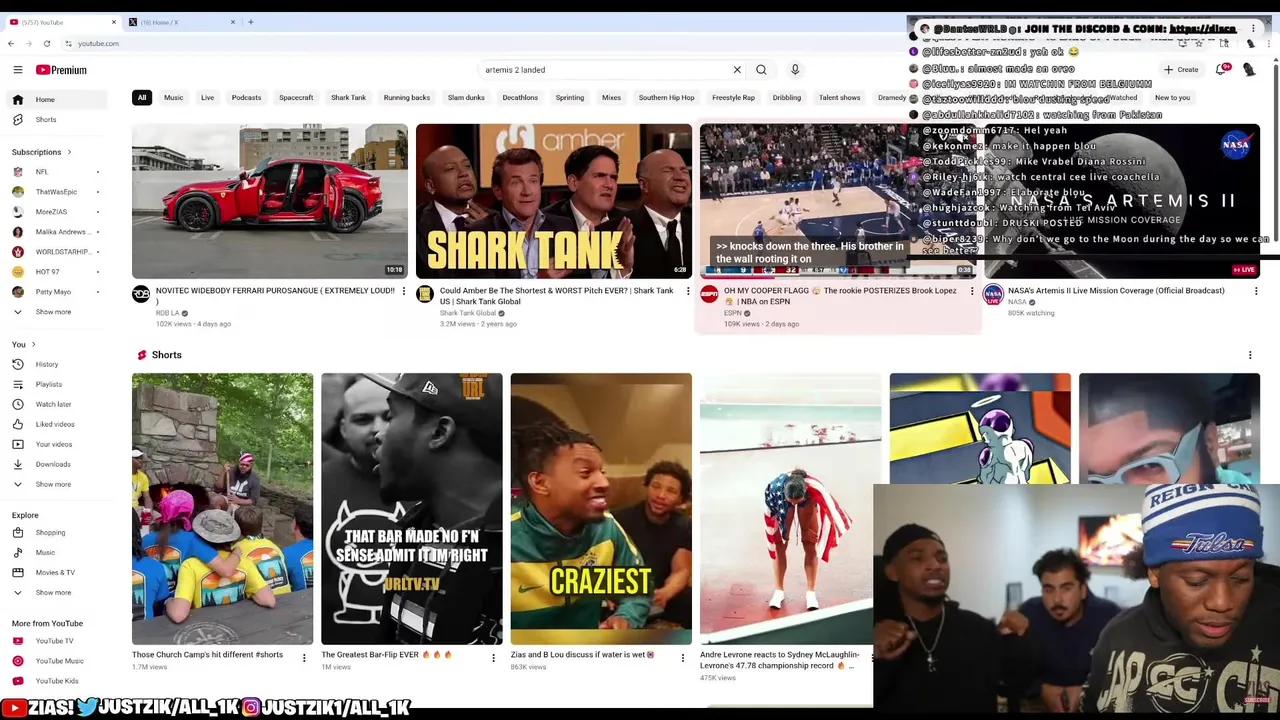Image resolution: width=1280 pixels, height=720 pixels.
Task: Select the Shark Tank filter chip
Action: (348, 98)
